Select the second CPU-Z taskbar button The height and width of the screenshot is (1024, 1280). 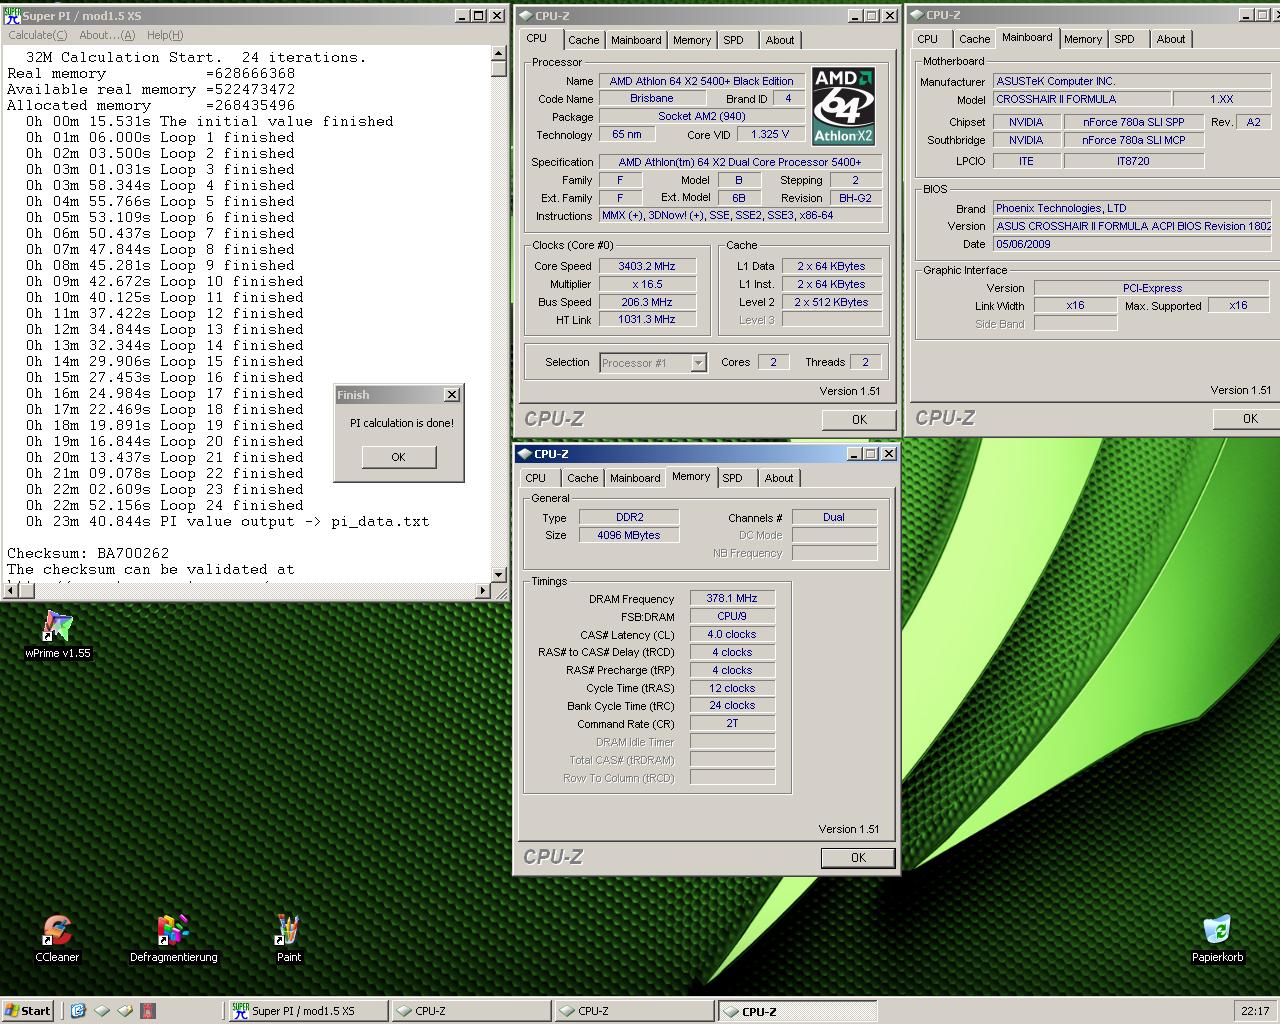[x=633, y=1011]
